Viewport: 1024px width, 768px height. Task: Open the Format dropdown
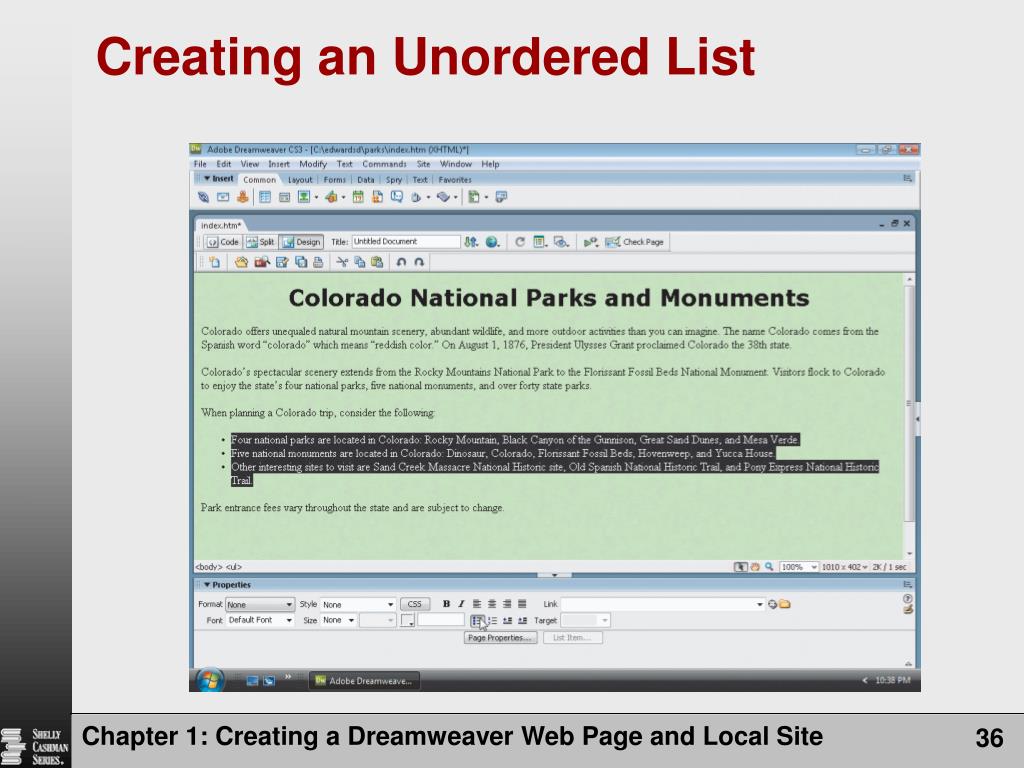[260, 605]
